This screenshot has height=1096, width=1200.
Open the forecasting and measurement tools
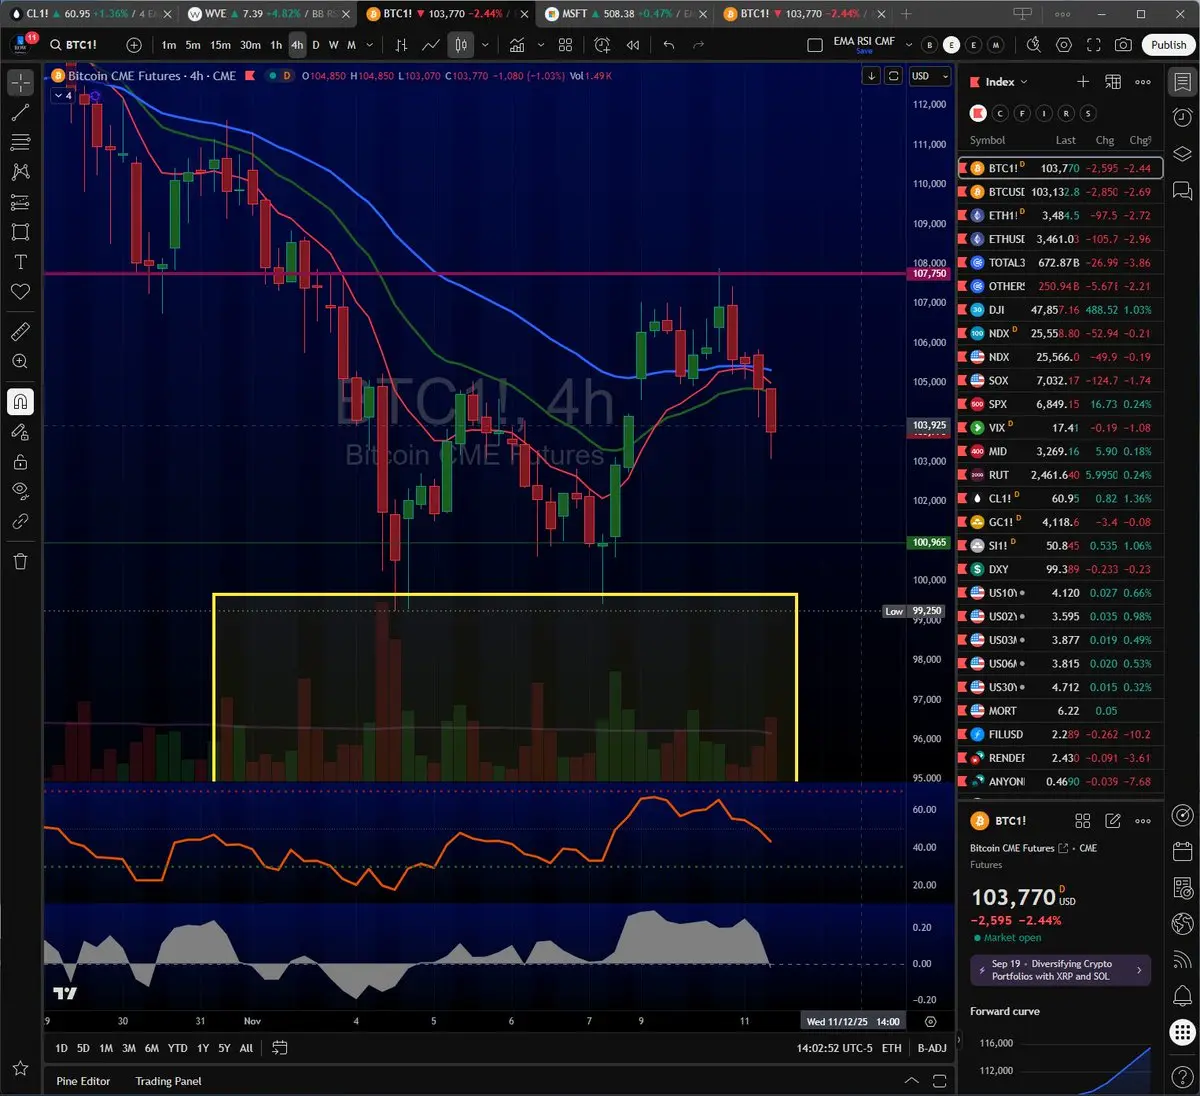[20, 202]
